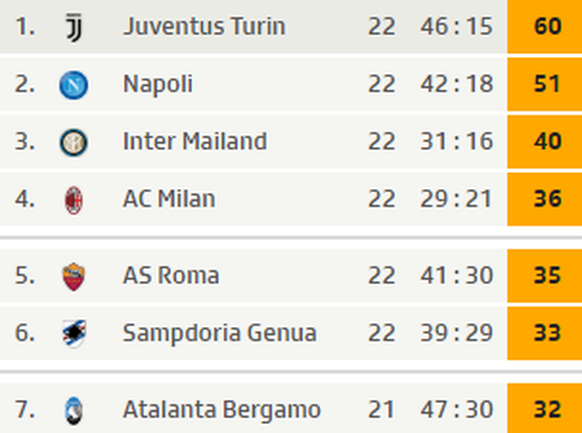Click the Atalanta Bergamo crest icon
The image size is (582, 433).
click(73, 410)
